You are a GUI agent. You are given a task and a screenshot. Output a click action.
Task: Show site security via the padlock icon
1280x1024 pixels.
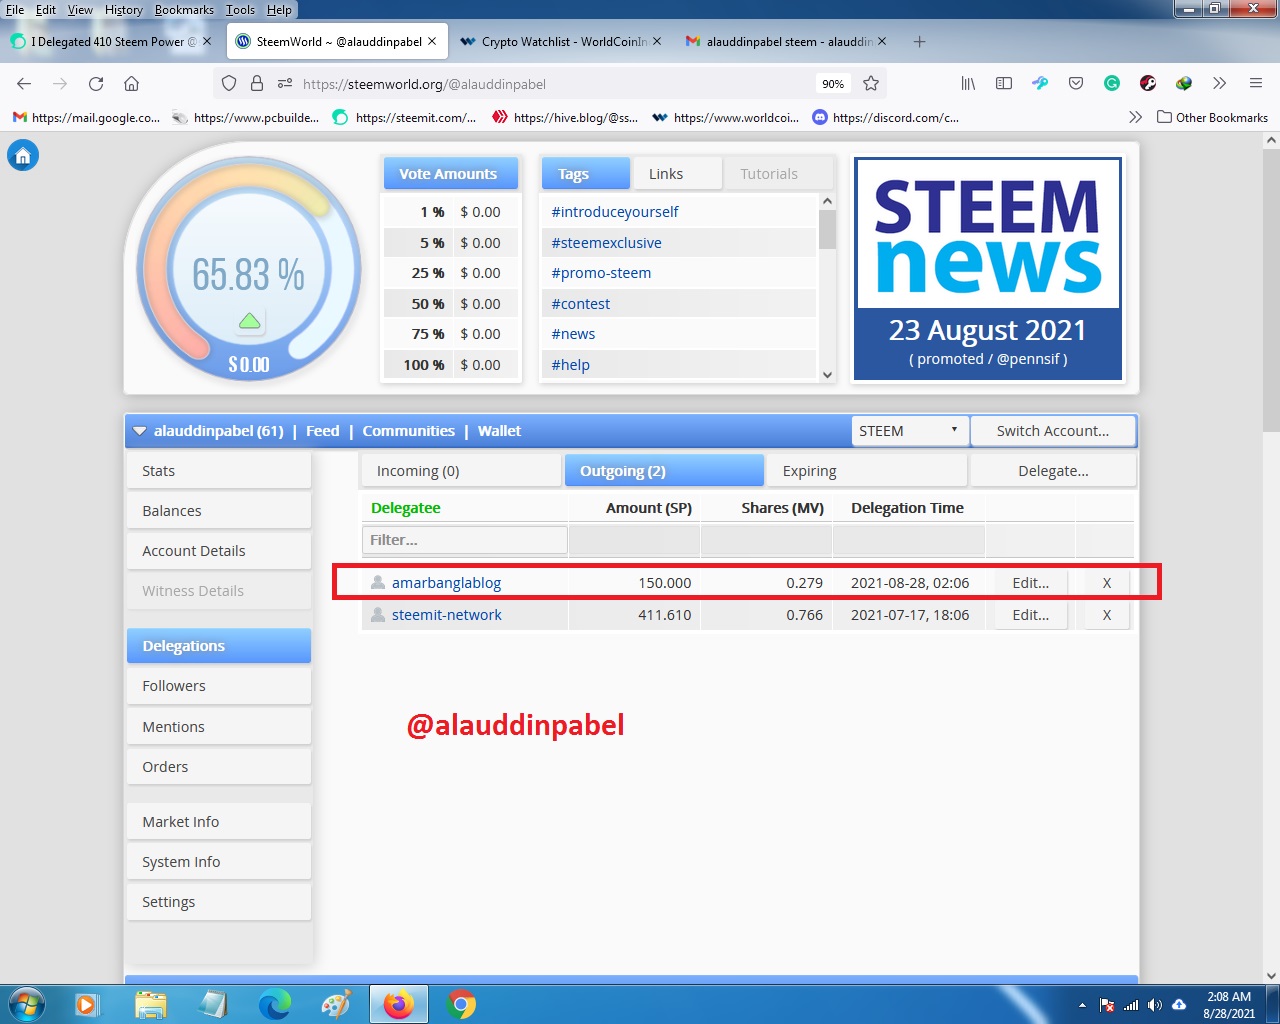[257, 84]
